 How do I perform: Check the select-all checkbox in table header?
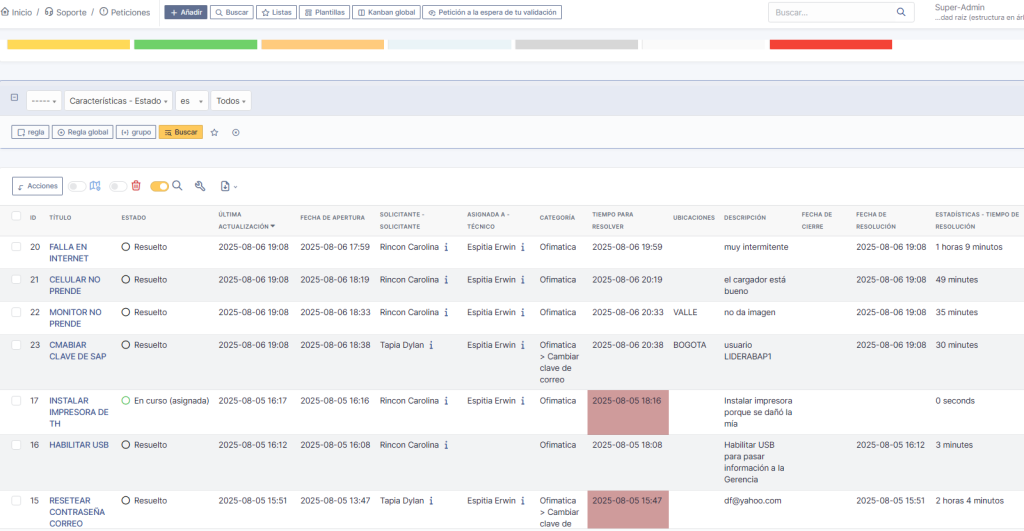coord(16,216)
